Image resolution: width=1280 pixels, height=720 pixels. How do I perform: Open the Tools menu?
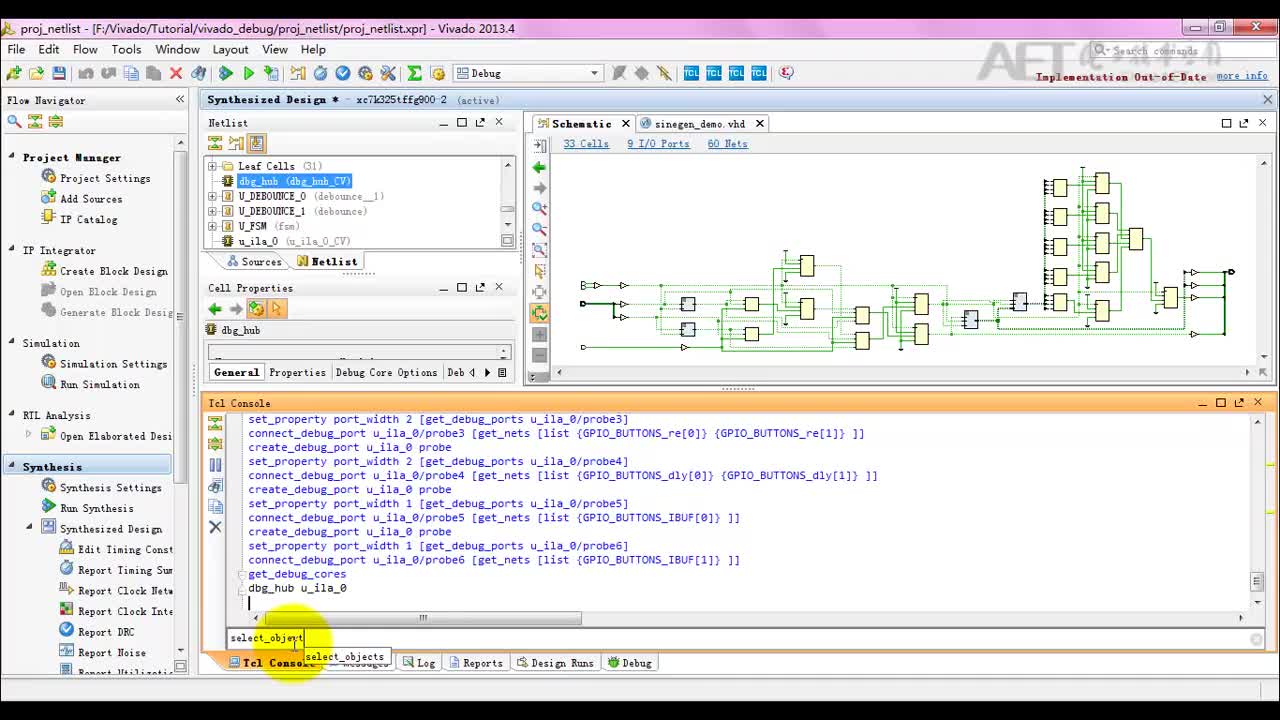click(x=126, y=49)
